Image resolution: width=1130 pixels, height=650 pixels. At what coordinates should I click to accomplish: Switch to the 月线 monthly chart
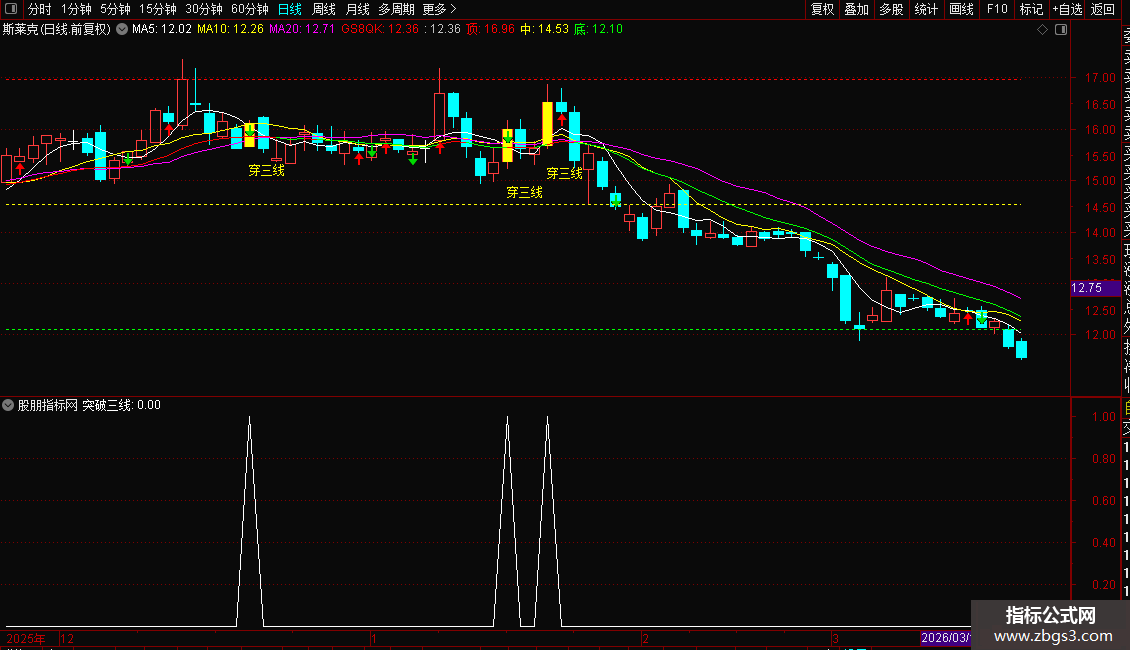(x=357, y=9)
